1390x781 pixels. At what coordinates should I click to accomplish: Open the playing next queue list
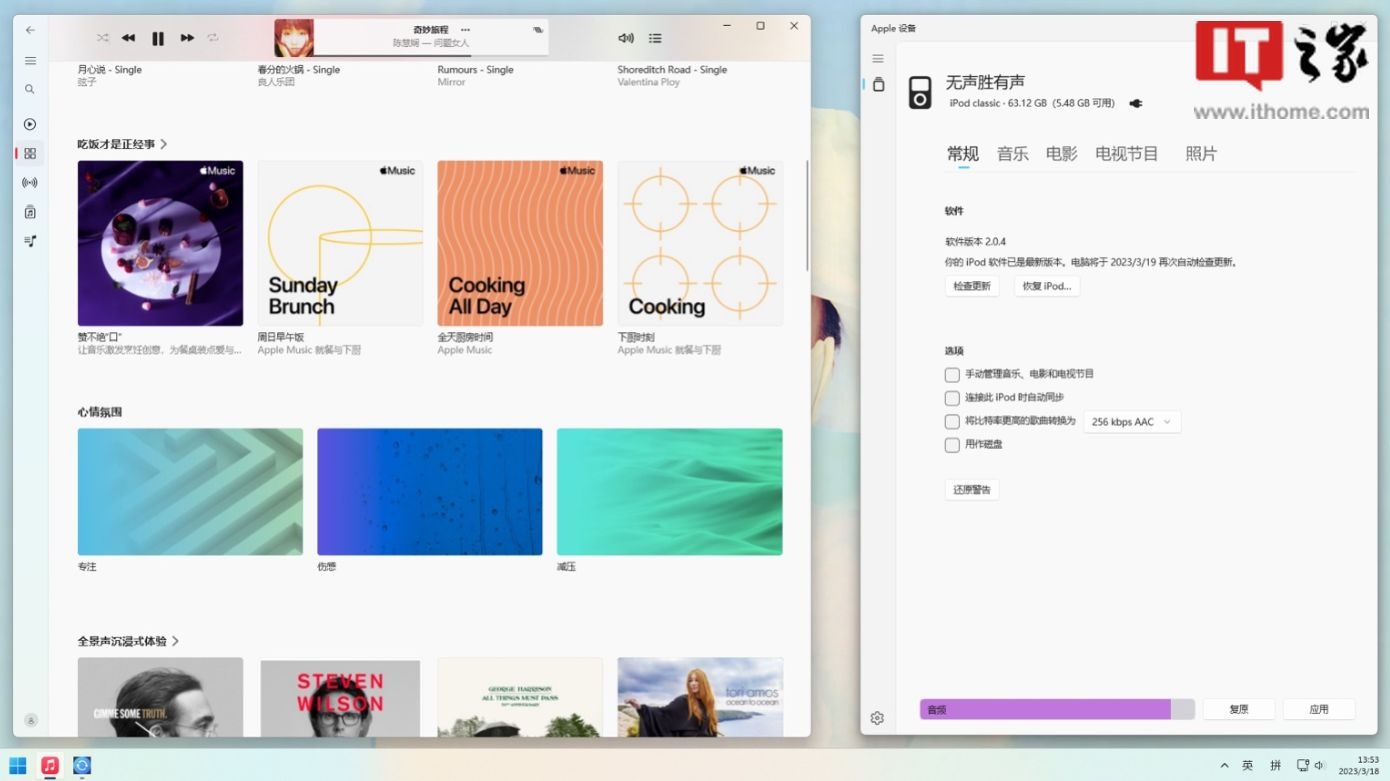point(655,38)
